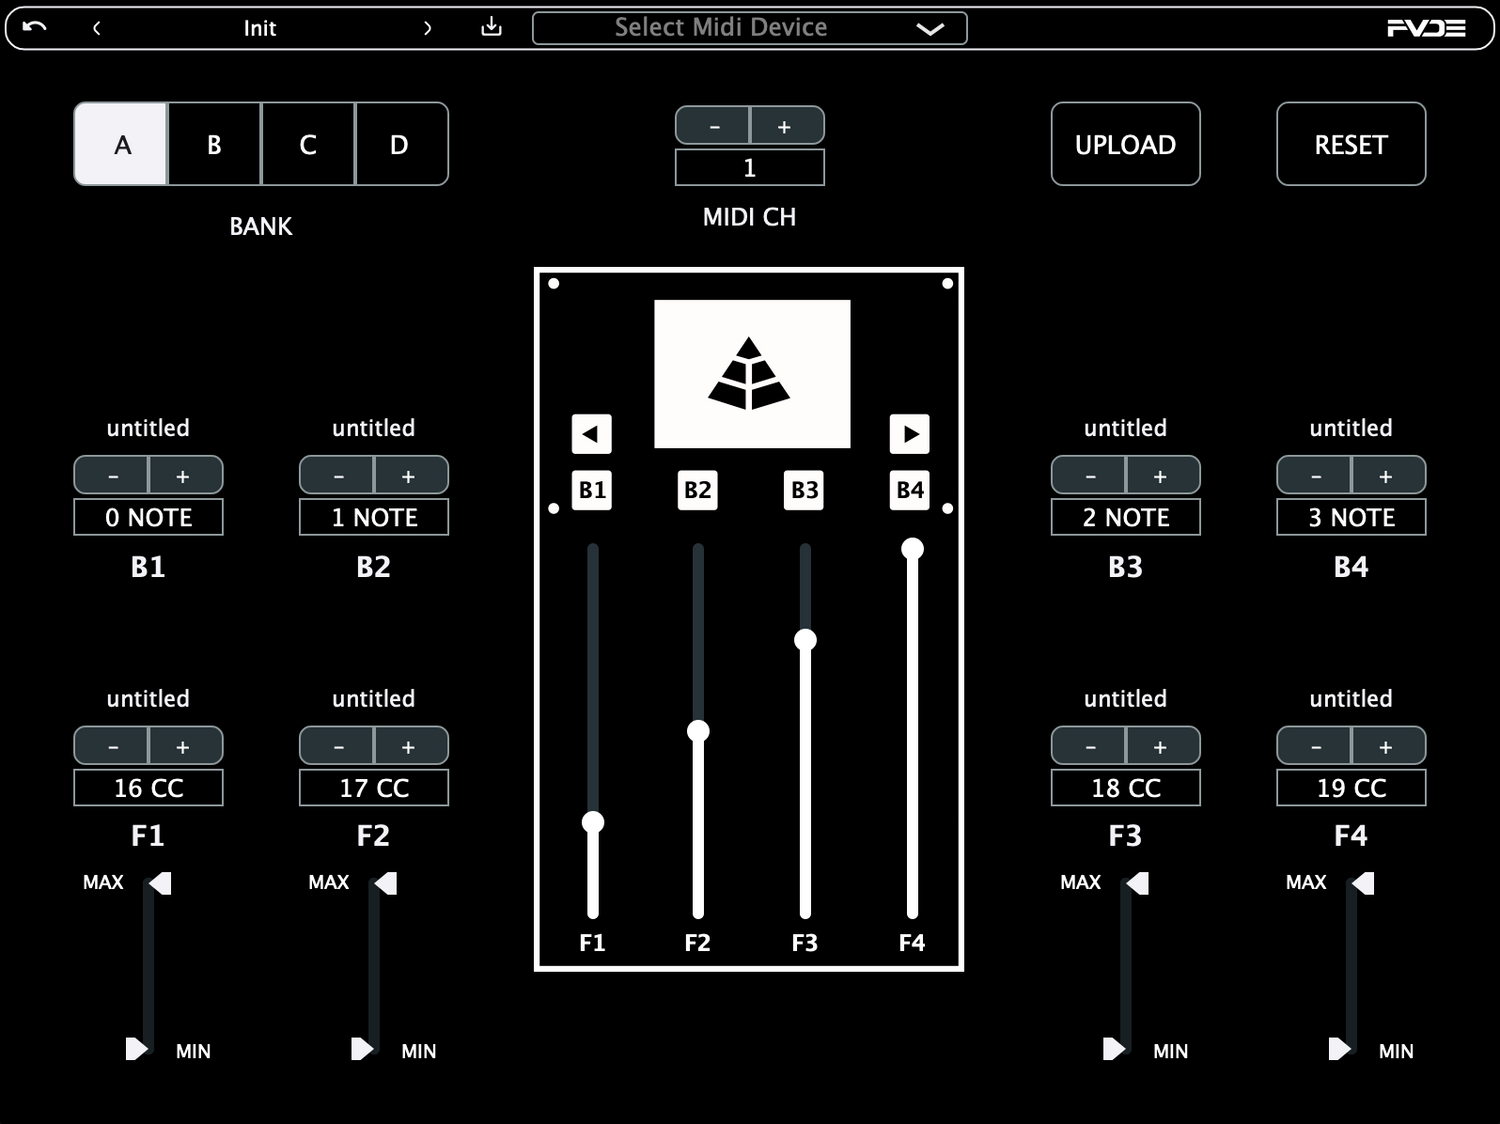The image size is (1500, 1124).
Task: Click the 3 NOTE value field
Action: 1351,517
